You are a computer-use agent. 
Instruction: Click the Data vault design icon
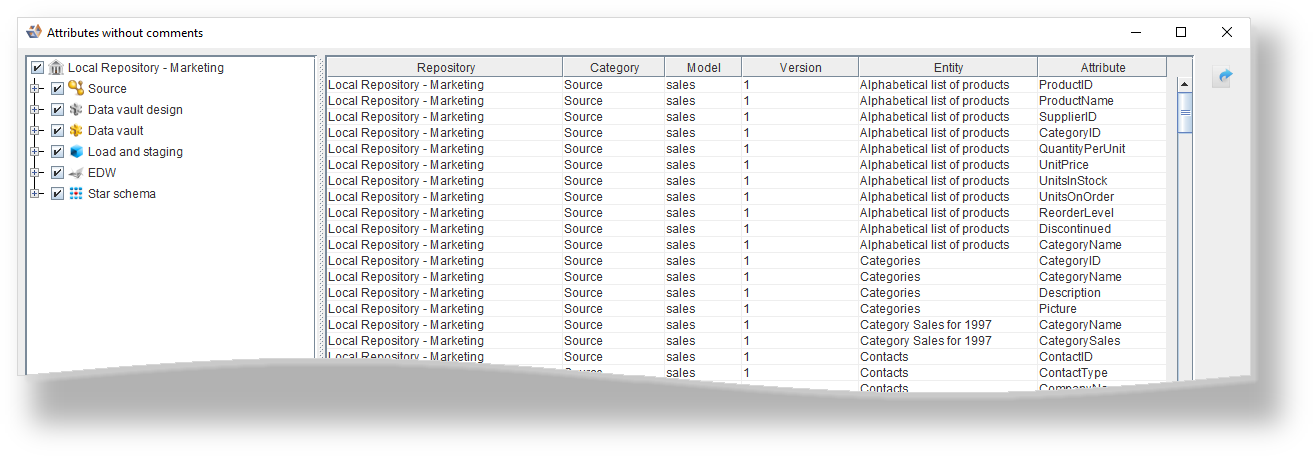point(76,110)
